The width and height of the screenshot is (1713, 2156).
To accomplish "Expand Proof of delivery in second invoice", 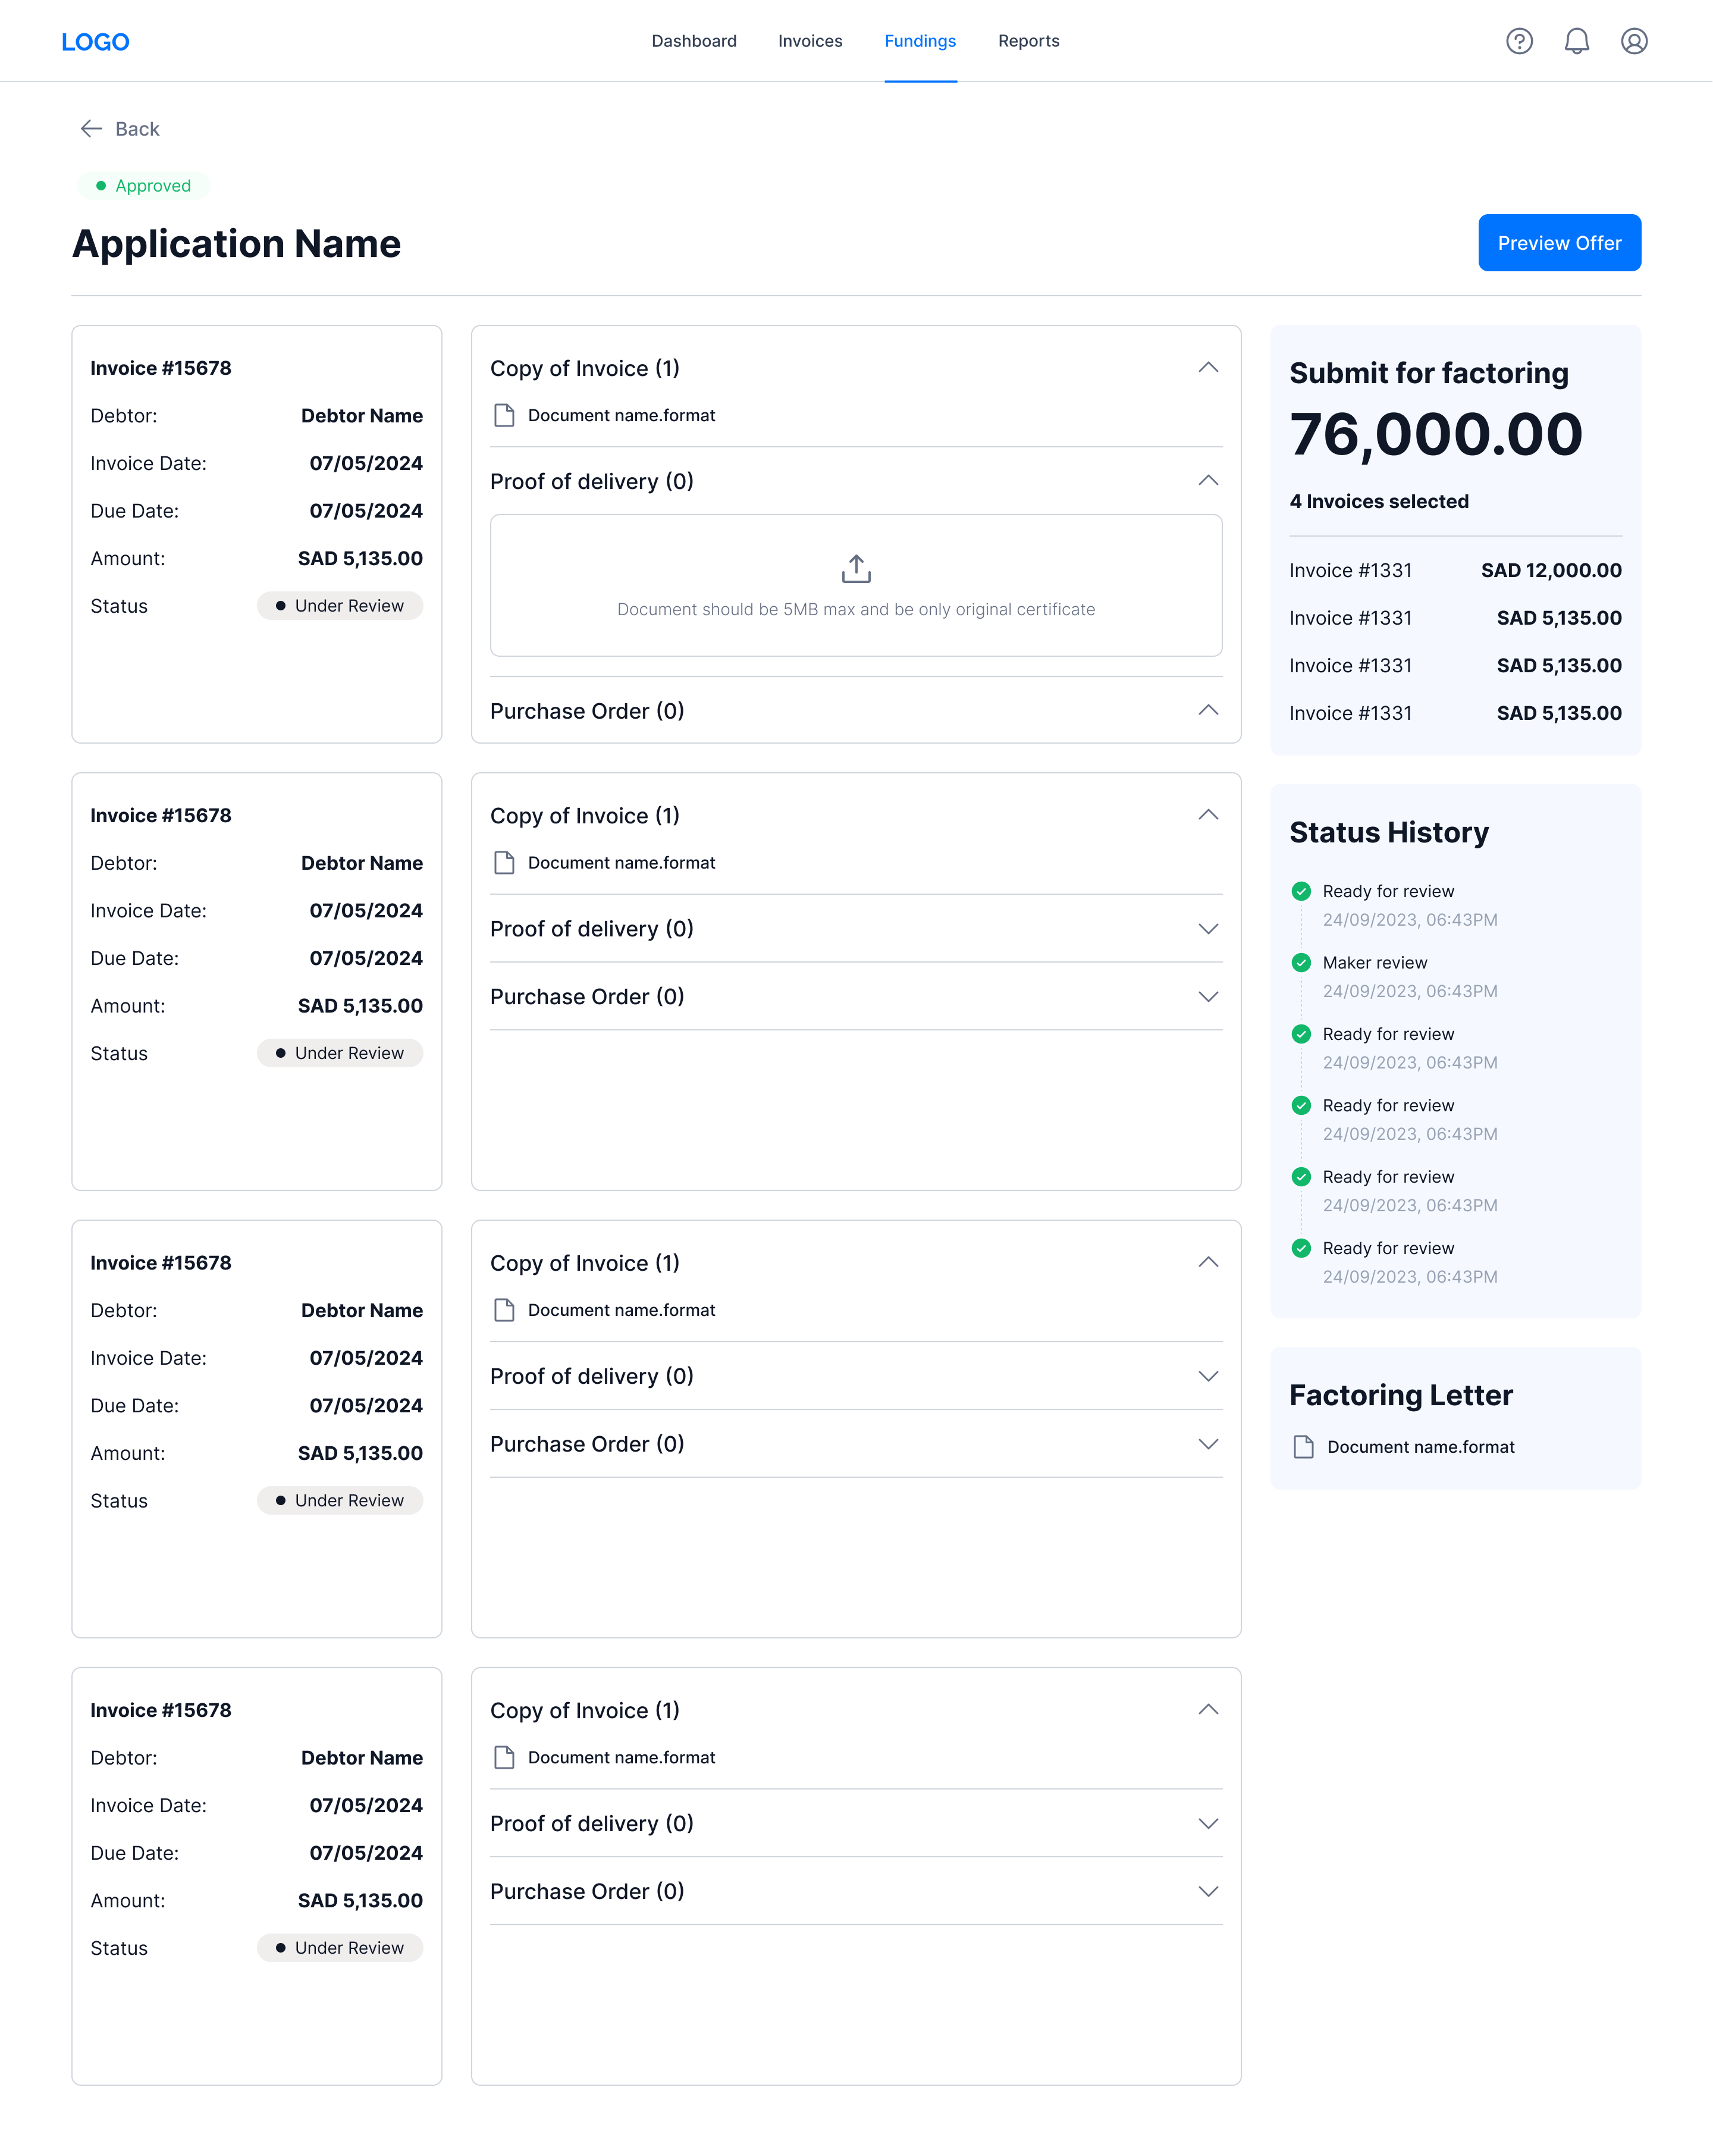I will pos(1208,928).
